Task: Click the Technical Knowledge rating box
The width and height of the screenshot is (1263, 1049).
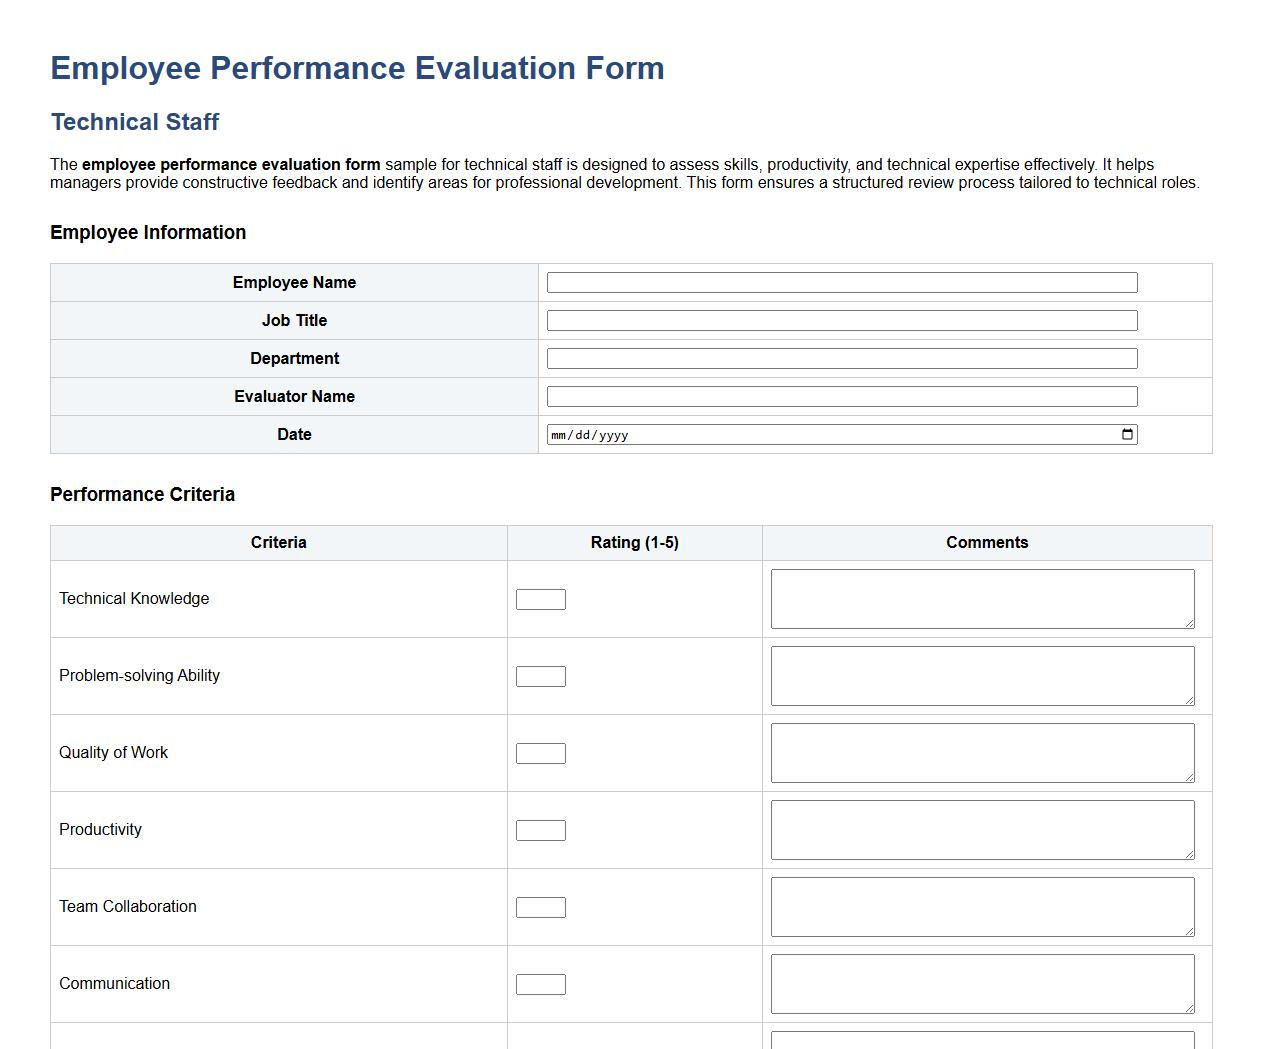Action: 540,598
